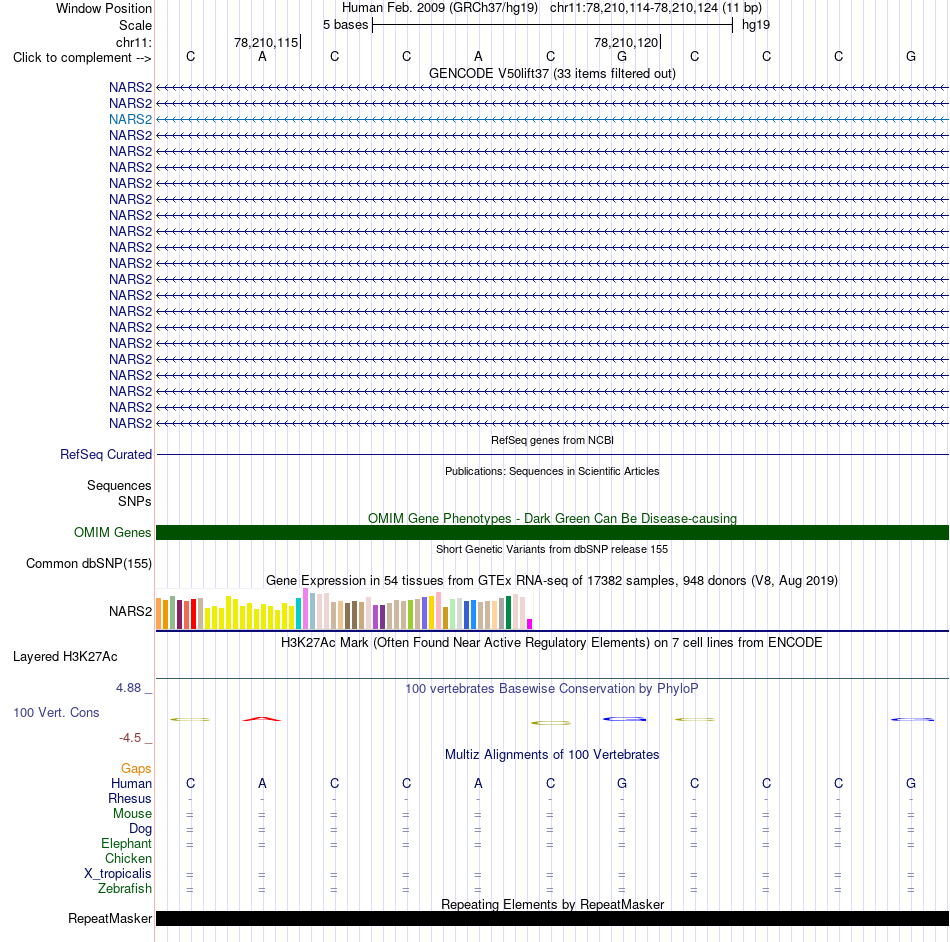Click the chr11:78,210,114-78,210,124 (11 bp) position text
The height and width of the screenshot is (942, 950).
point(656,8)
